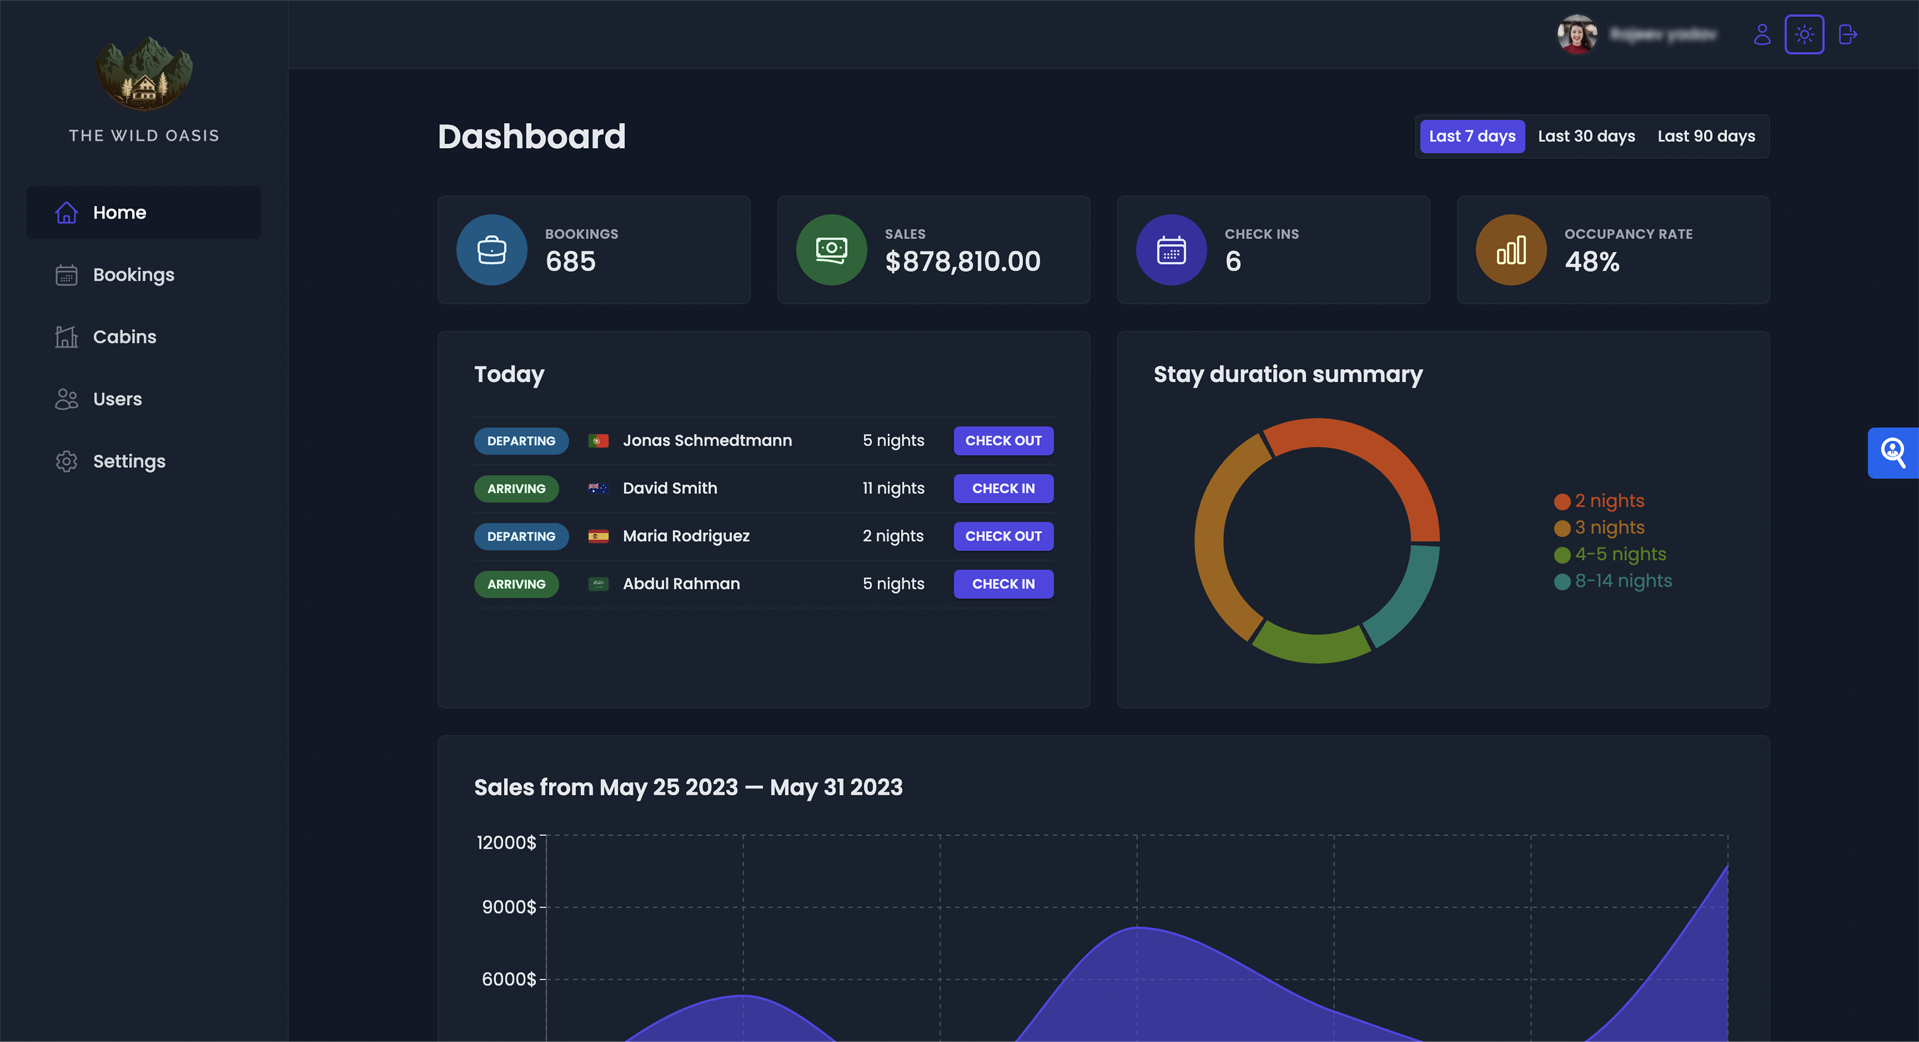Click the Occupancy rate value 48%
The height and width of the screenshot is (1042, 1919).
[x=1591, y=262]
